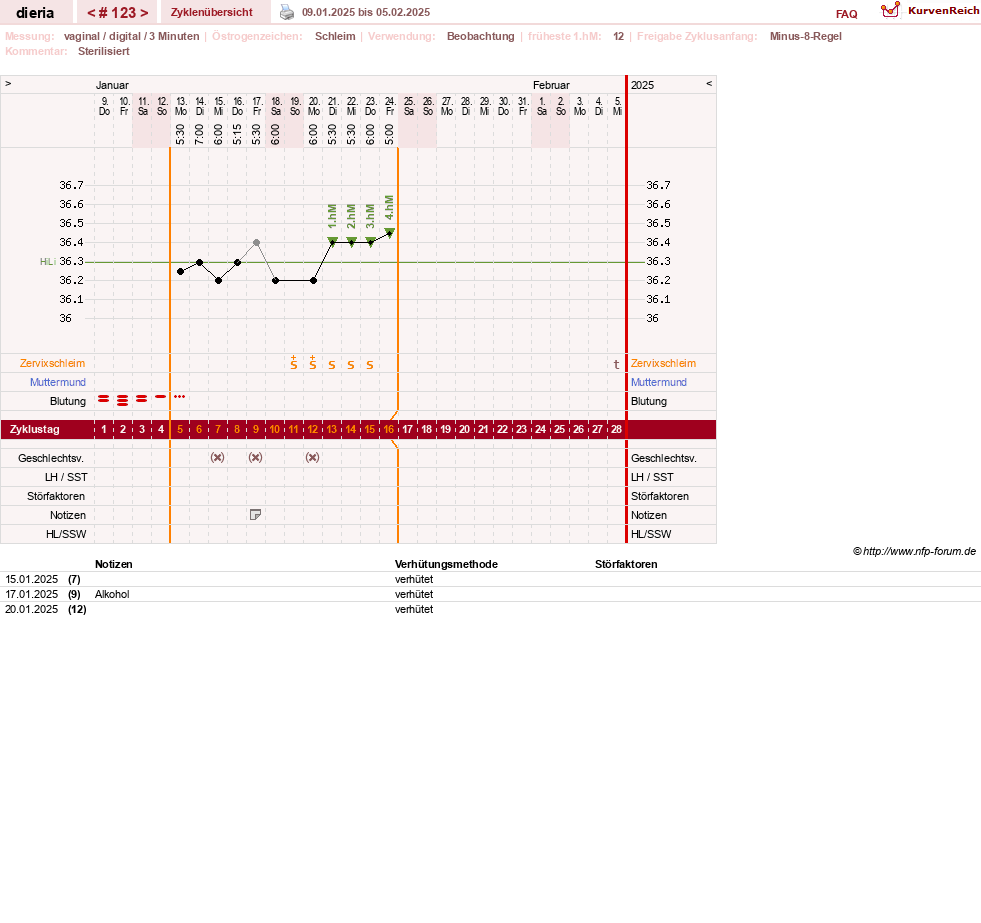Click the Schleim estrogen sign value
The height and width of the screenshot is (923, 981).
coord(335,36)
